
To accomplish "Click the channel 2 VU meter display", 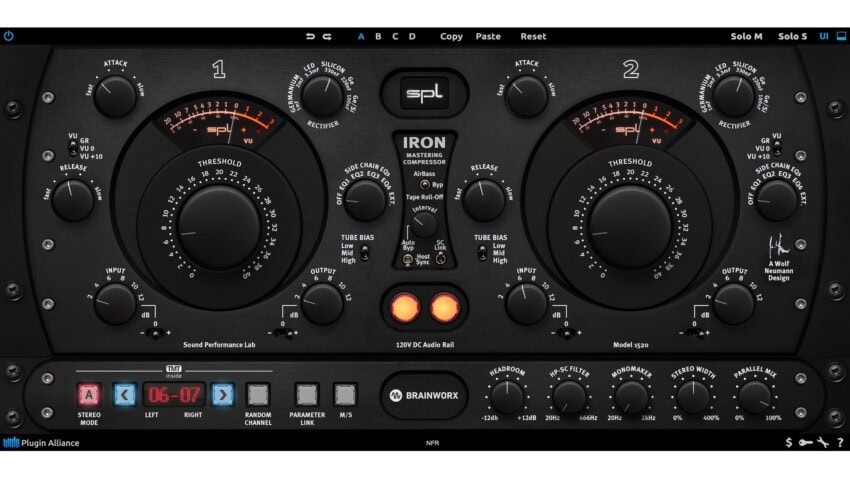I will pos(629,122).
